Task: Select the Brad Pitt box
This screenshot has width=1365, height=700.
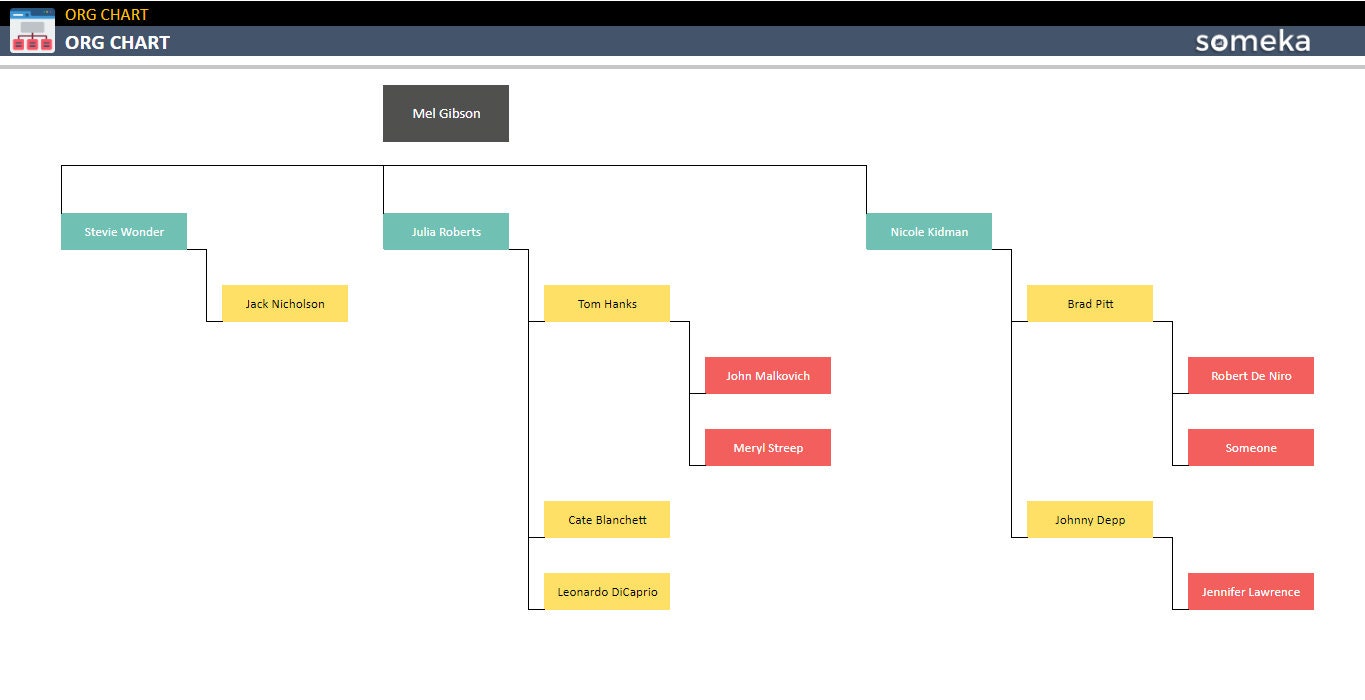Action: click(1090, 303)
